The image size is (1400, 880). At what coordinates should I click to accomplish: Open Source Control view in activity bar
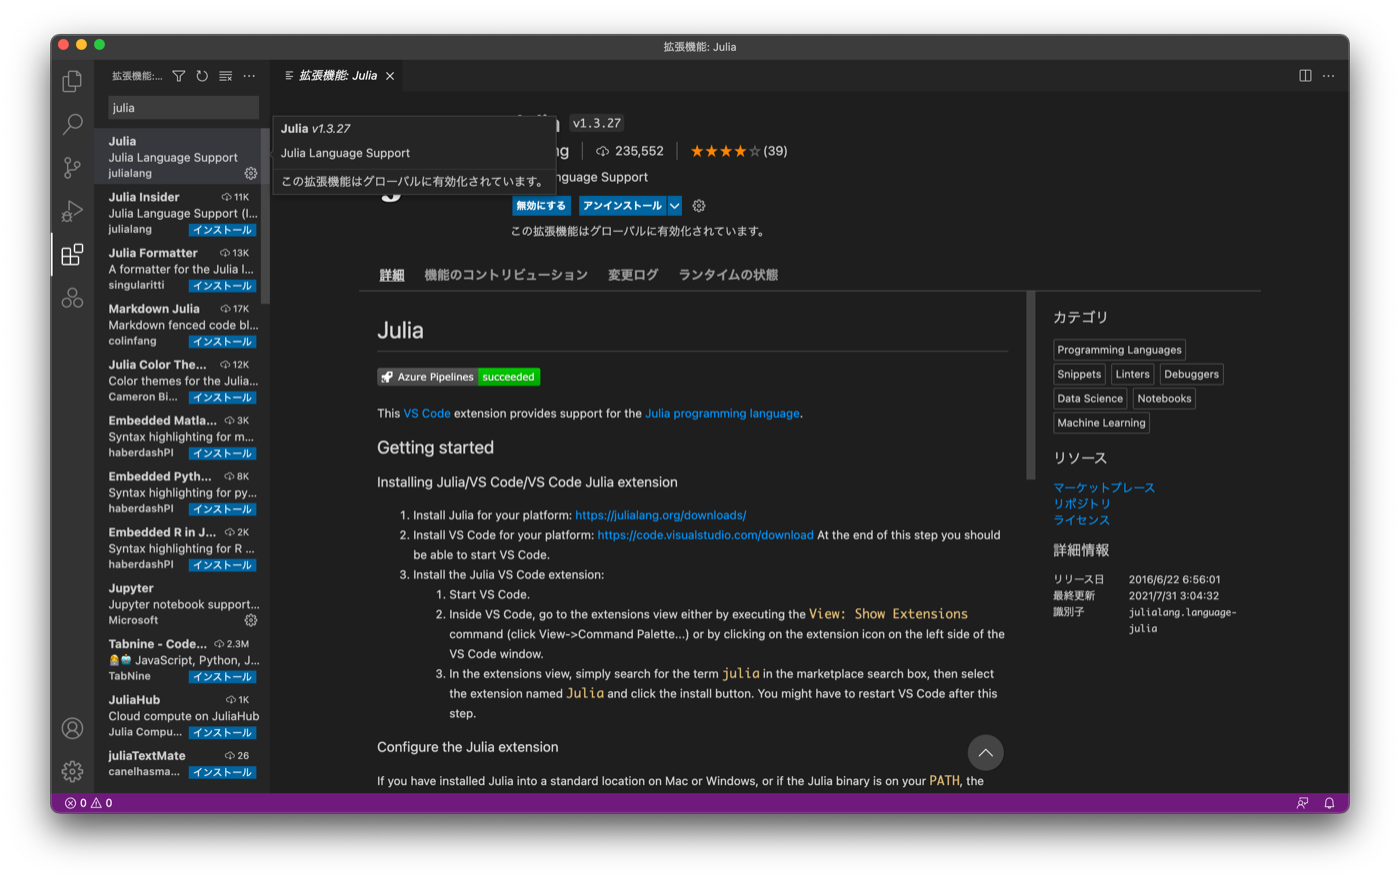[72, 167]
